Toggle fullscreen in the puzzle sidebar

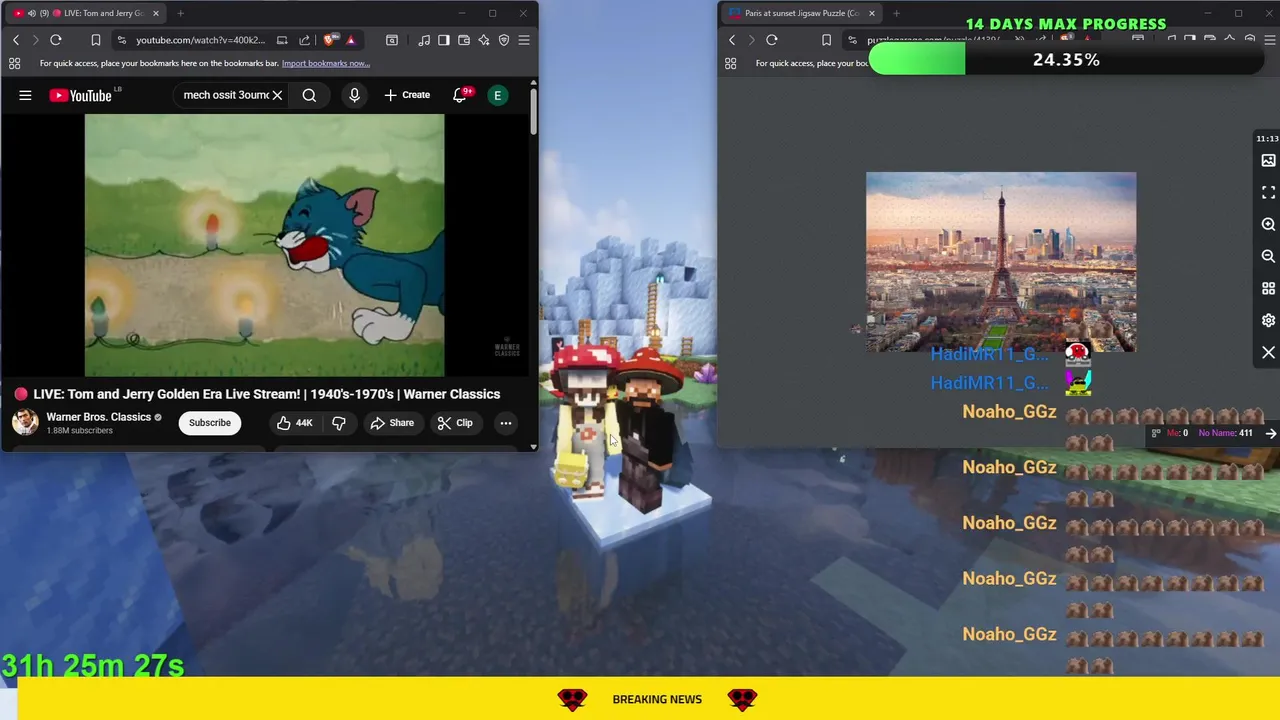pos(1268,192)
